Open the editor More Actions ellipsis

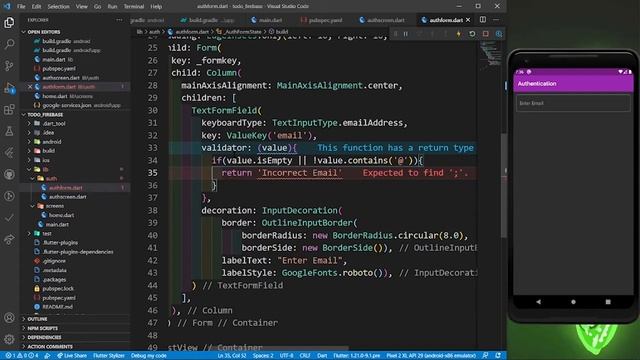pyautogui.click(x=496, y=20)
